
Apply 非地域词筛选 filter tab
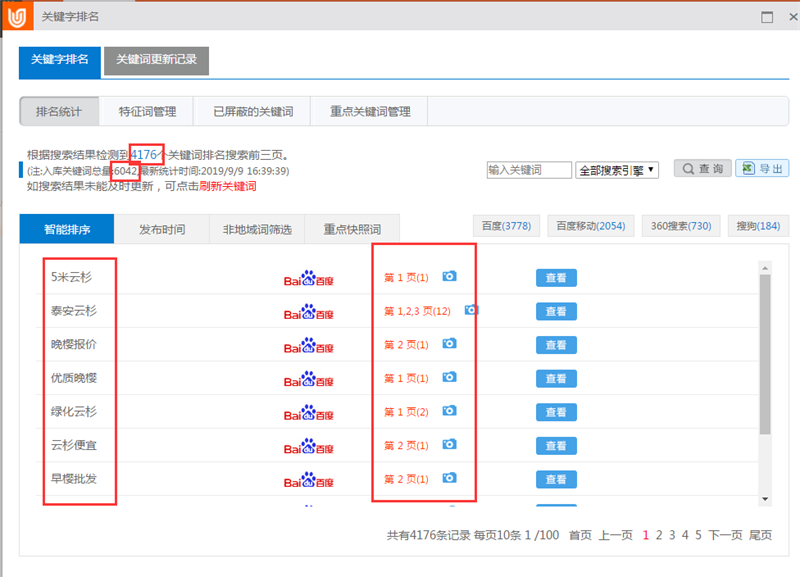tap(257, 229)
